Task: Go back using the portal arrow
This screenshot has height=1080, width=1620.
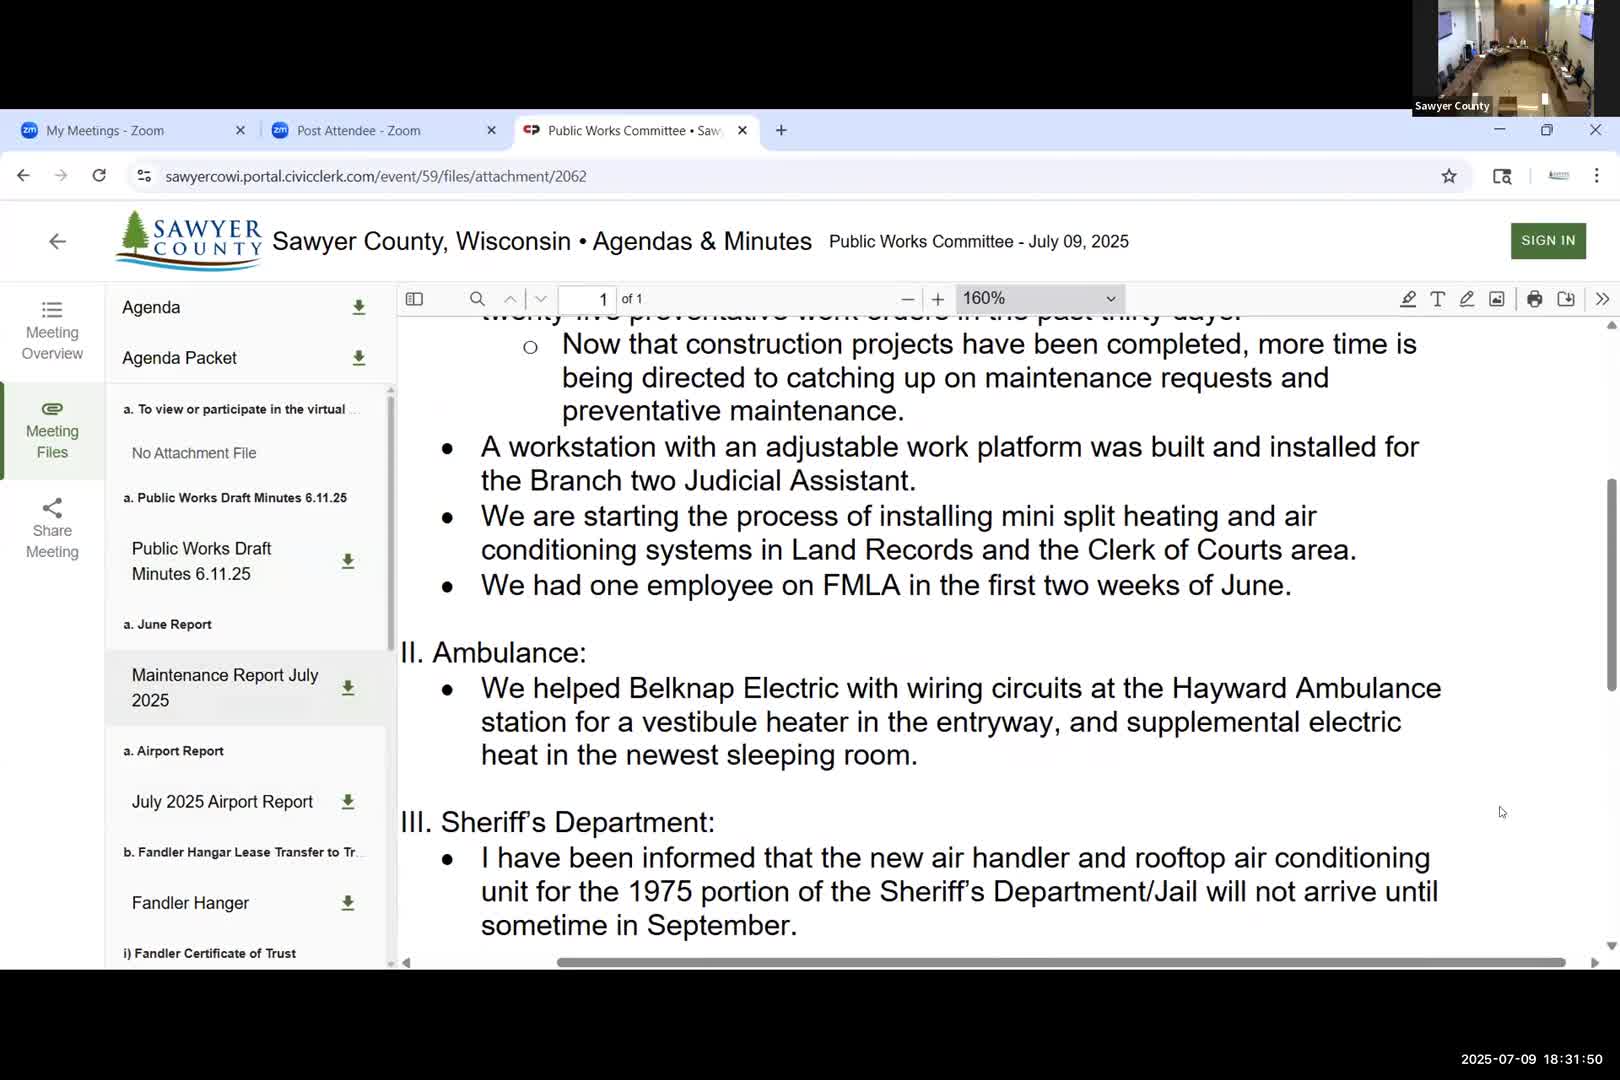Action: pyautogui.click(x=57, y=241)
